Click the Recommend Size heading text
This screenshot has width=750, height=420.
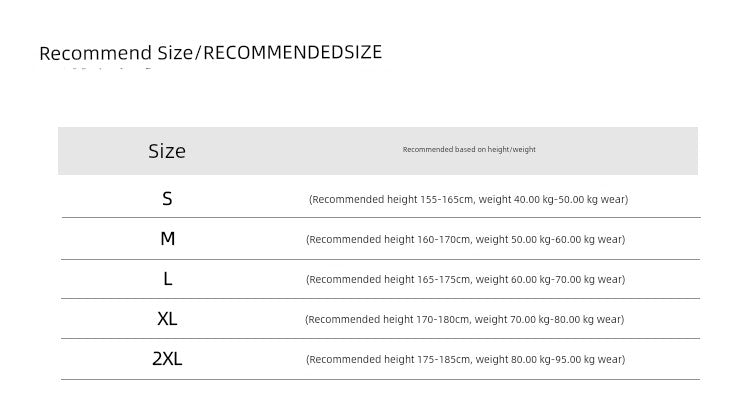click(210, 53)
